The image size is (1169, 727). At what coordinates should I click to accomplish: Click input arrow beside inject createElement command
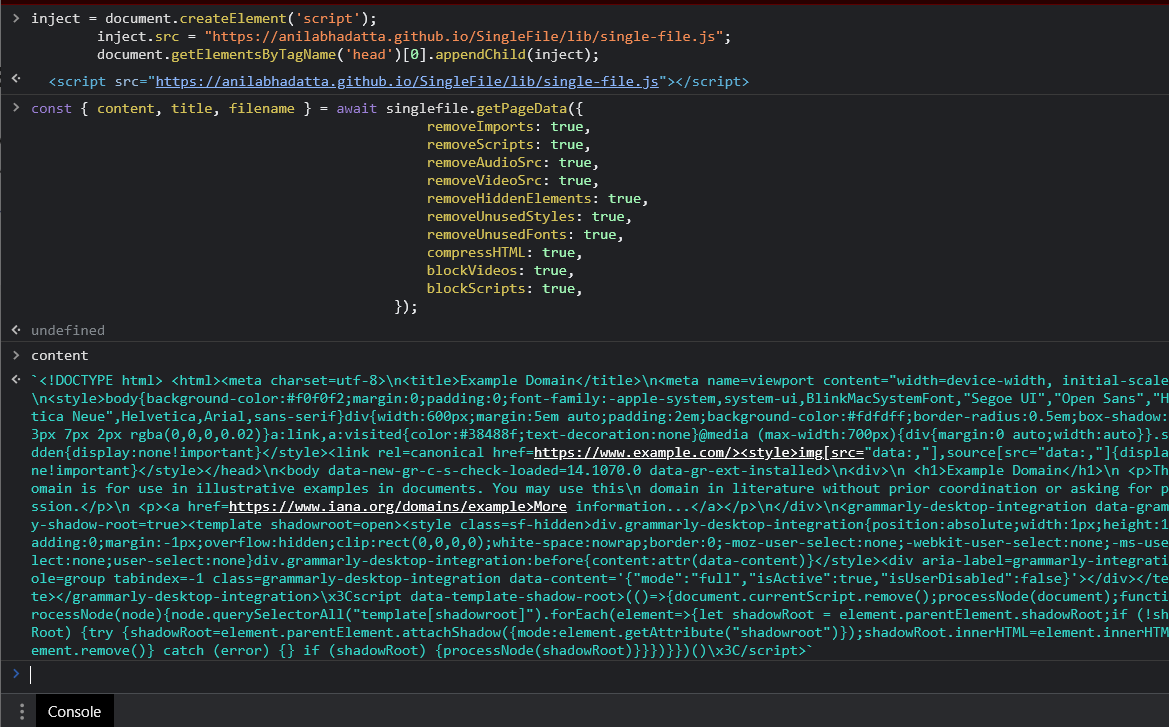pyautogui.click(x=16, y=18)
